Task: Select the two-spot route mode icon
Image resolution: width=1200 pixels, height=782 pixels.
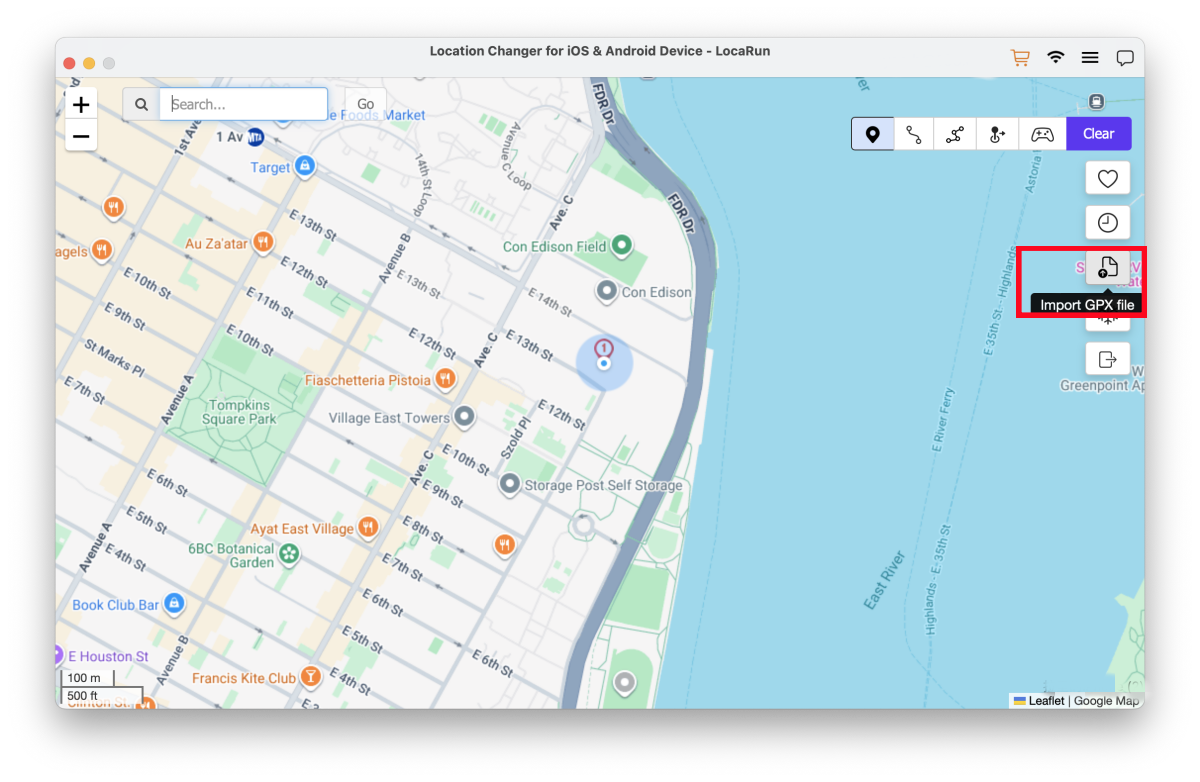Action: click(914, 133)
